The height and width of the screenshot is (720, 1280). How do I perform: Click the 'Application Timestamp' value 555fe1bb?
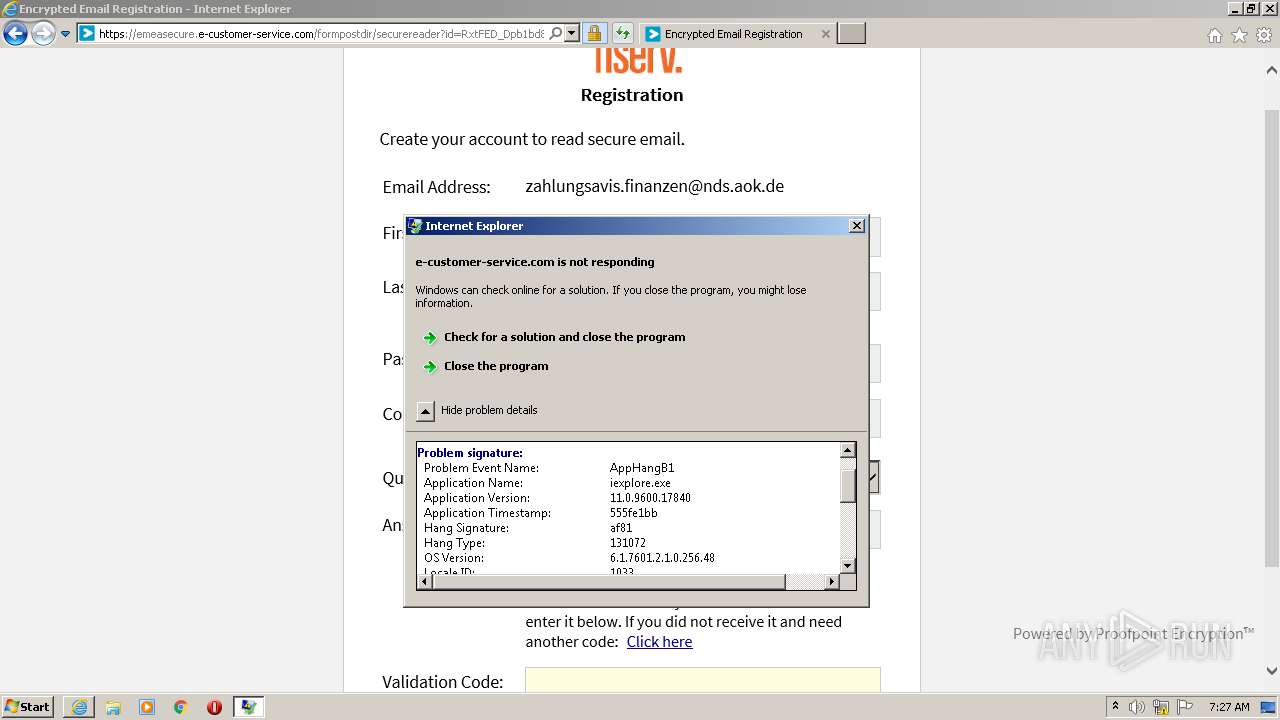pos(634,513)
